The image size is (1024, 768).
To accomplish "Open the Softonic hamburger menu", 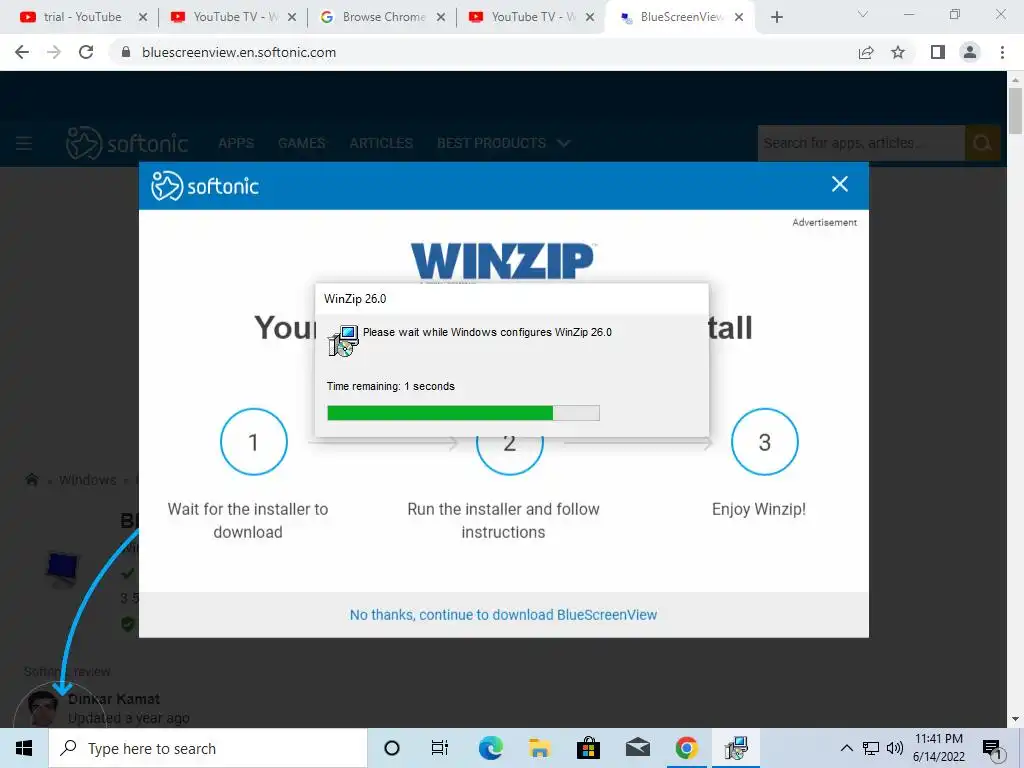I will [x=24, y=143].
